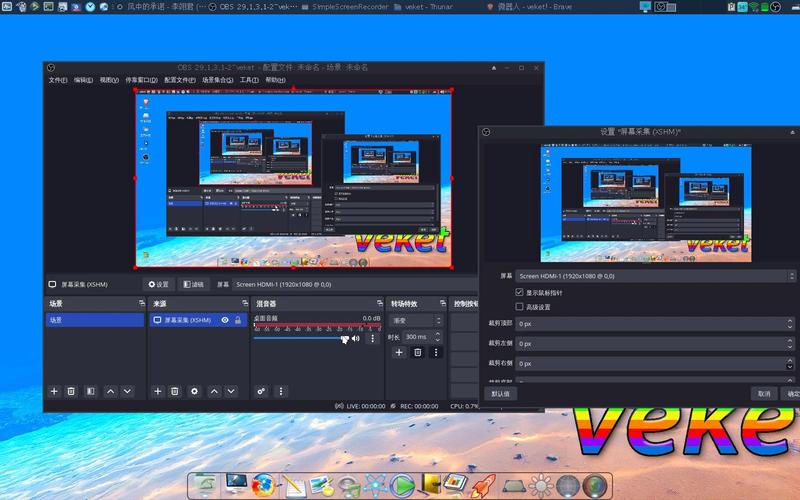Open the 视图(V) menu
This screenshot has width=800, height=500.
point(109,80)
